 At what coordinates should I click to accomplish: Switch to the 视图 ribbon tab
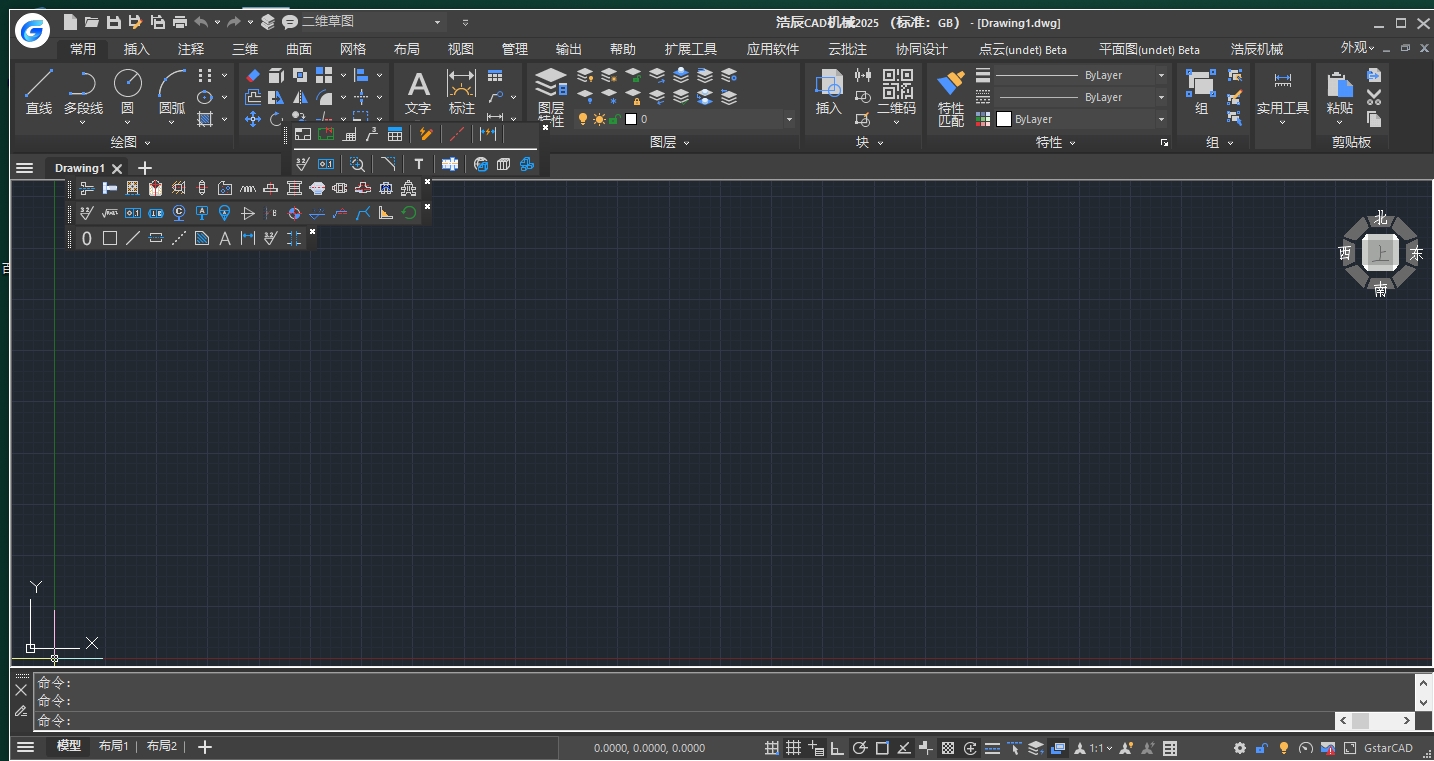click(461, 49)
